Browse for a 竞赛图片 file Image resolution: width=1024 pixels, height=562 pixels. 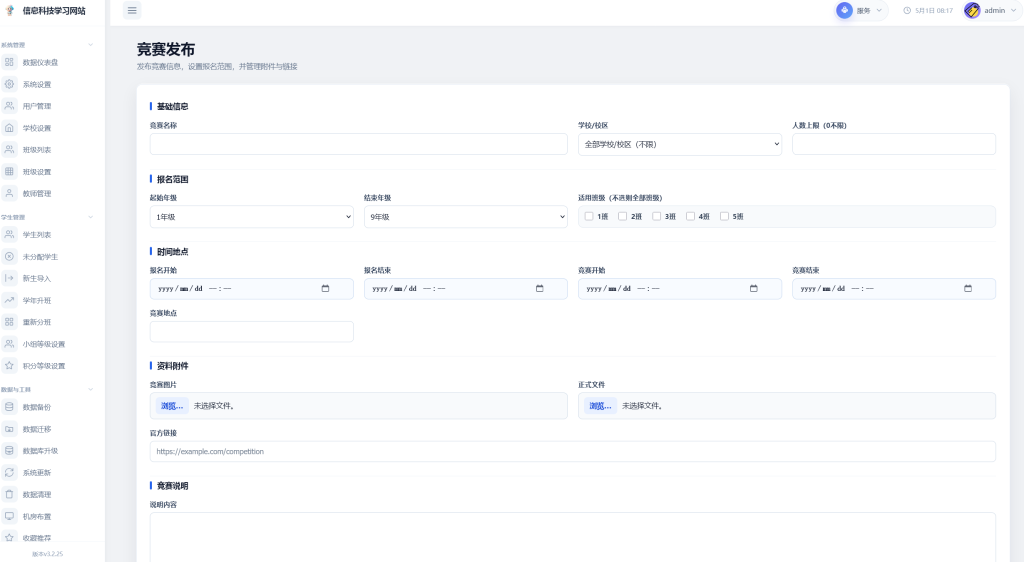coord(172,406)
